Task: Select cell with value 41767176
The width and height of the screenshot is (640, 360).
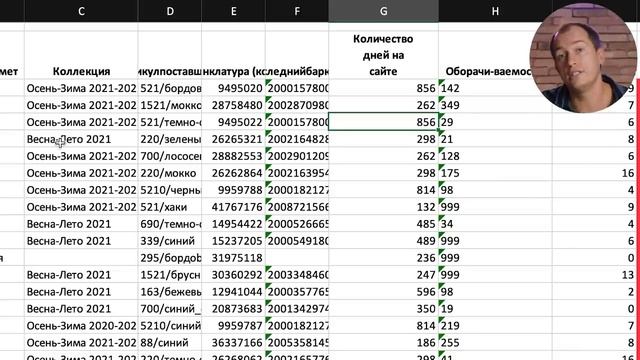Action: pos(233,207)
